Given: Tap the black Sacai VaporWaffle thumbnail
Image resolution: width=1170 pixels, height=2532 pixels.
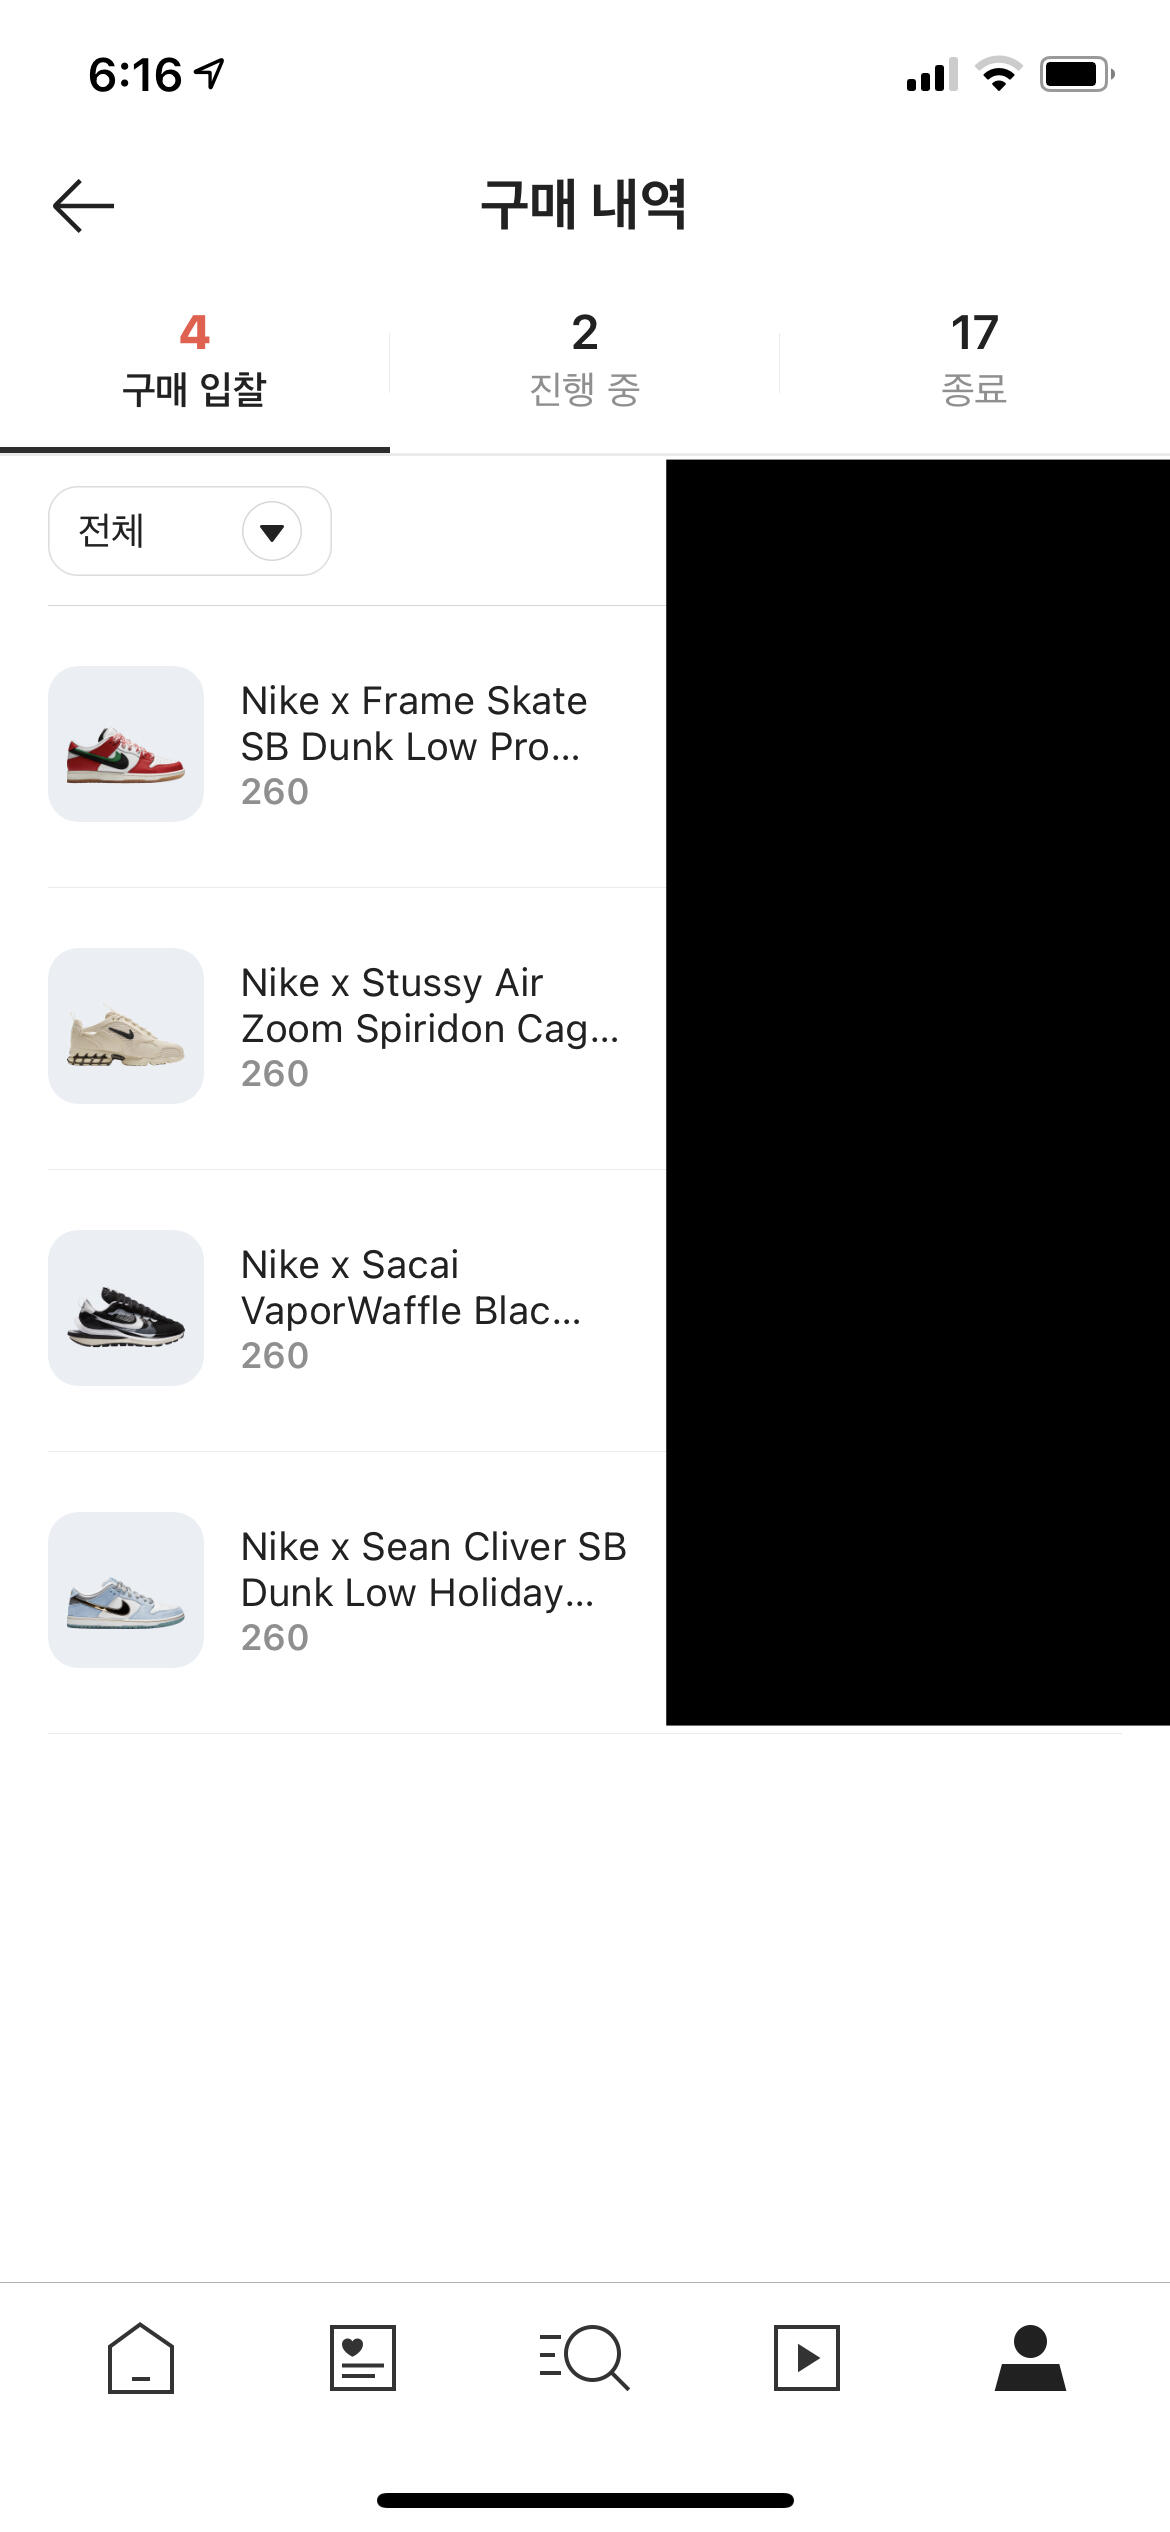Looking at the screenshot, I should tap(126, 1308).
